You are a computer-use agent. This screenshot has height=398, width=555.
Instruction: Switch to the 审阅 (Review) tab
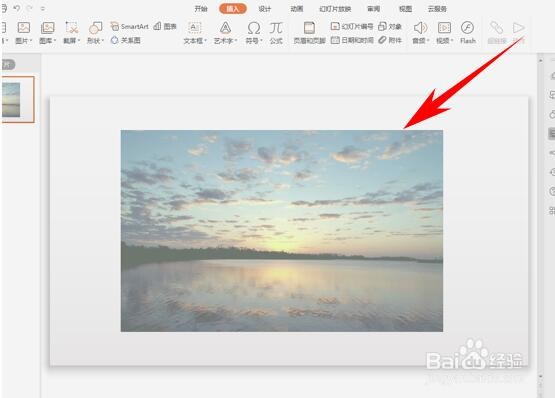click(x=373, y=8)
